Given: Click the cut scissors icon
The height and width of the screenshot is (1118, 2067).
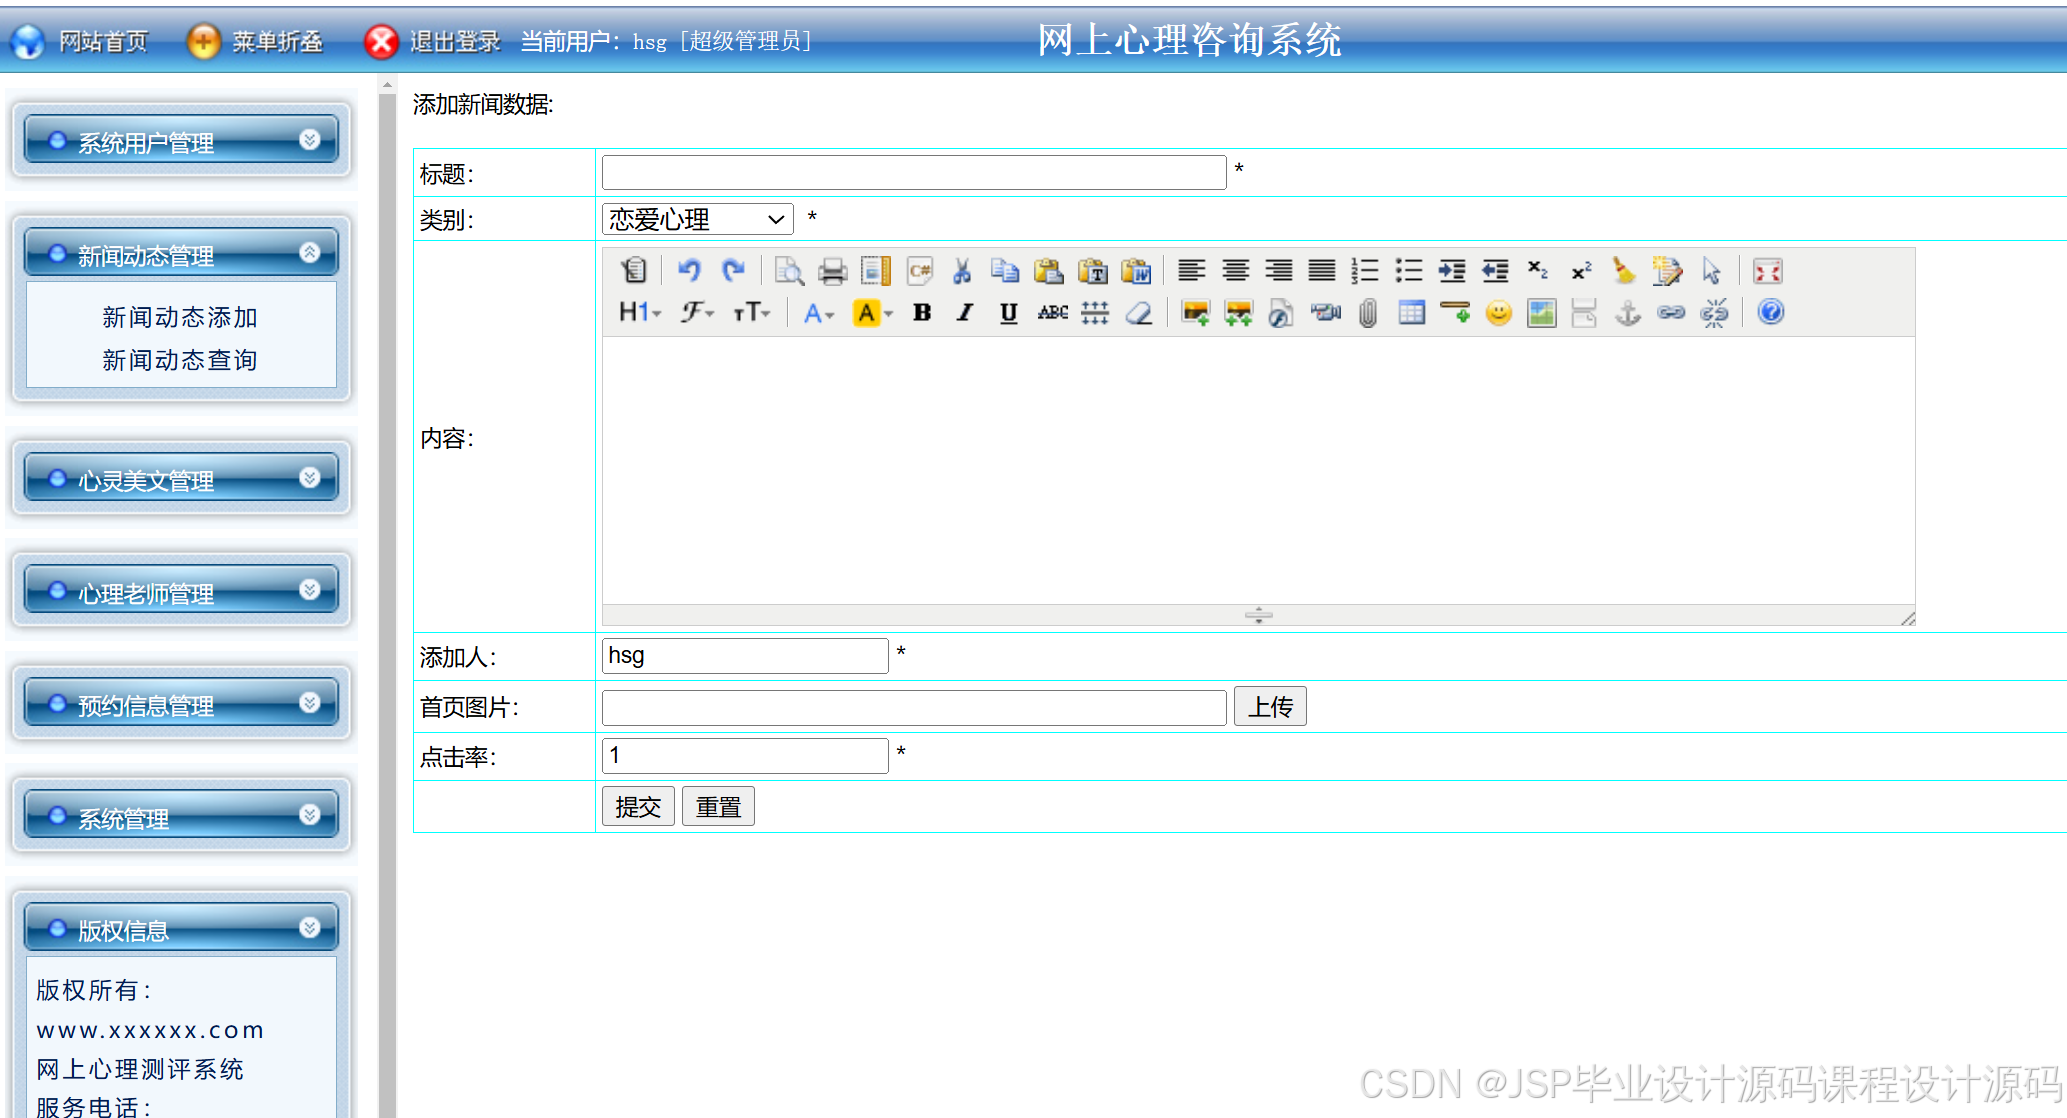Looking at the screenshot, I should point(962,271).
